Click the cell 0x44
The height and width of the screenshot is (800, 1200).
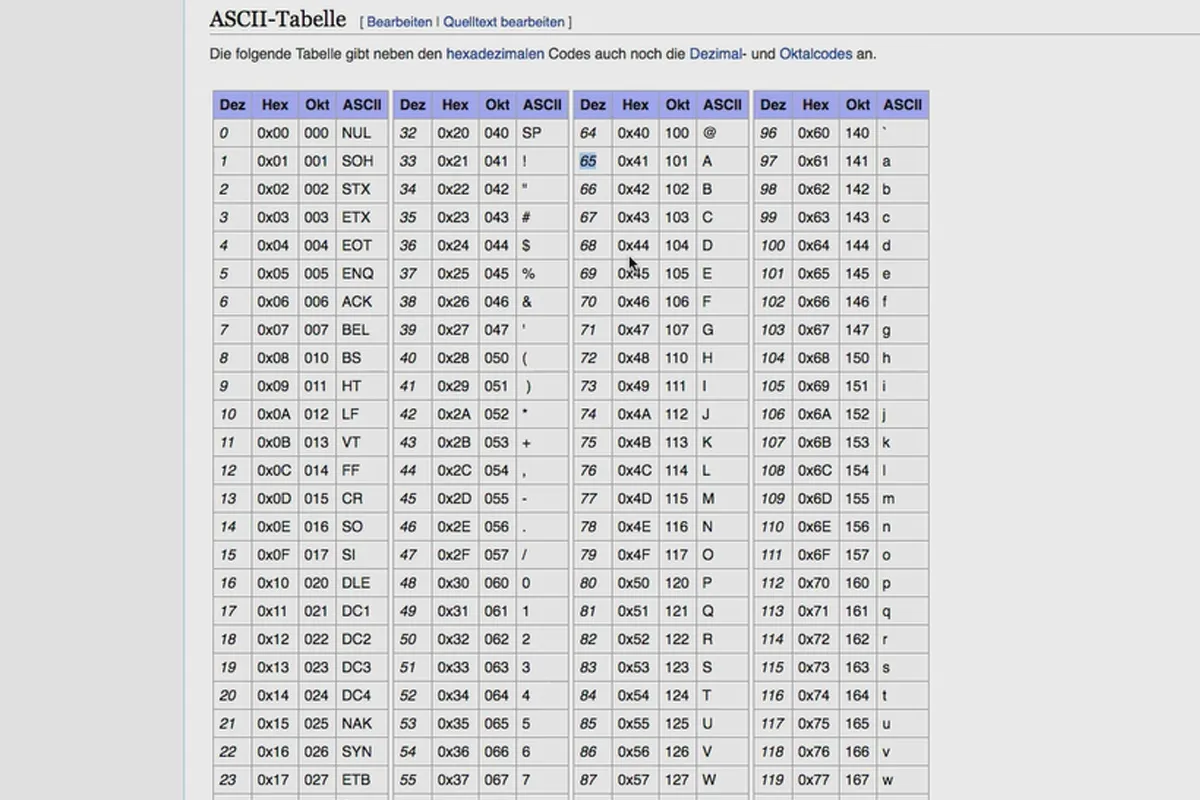point(634,245)
